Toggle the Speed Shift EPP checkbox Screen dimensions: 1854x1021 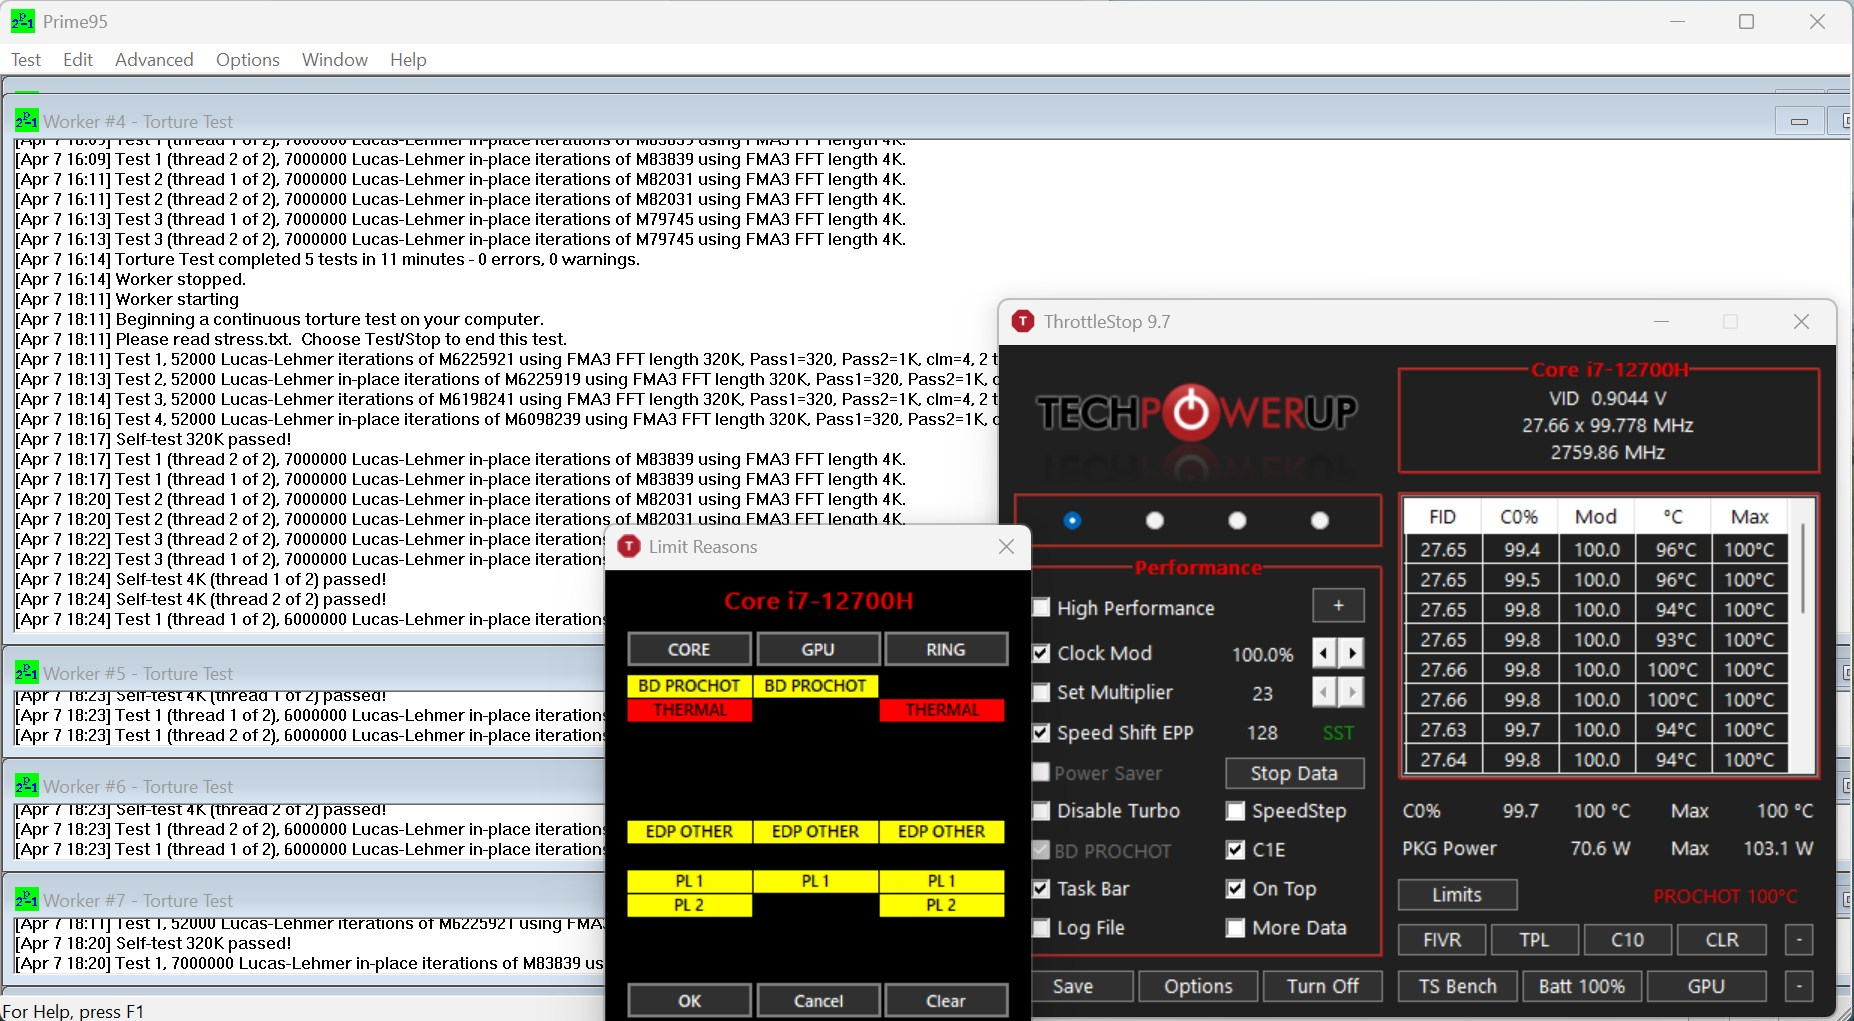1041,733
